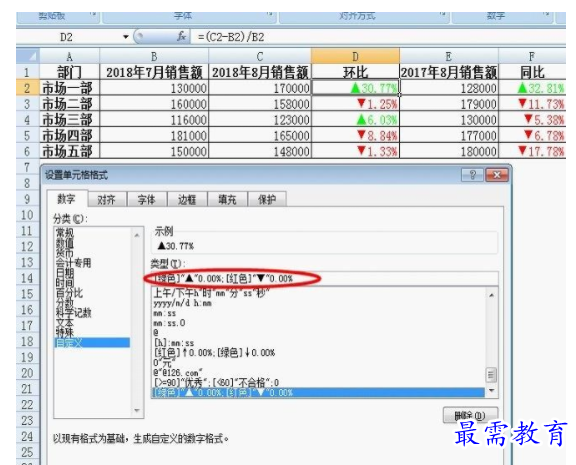Open the Name Box dropdown arrow
Viewport: 576px width, 465px height.
coord(126,37)
